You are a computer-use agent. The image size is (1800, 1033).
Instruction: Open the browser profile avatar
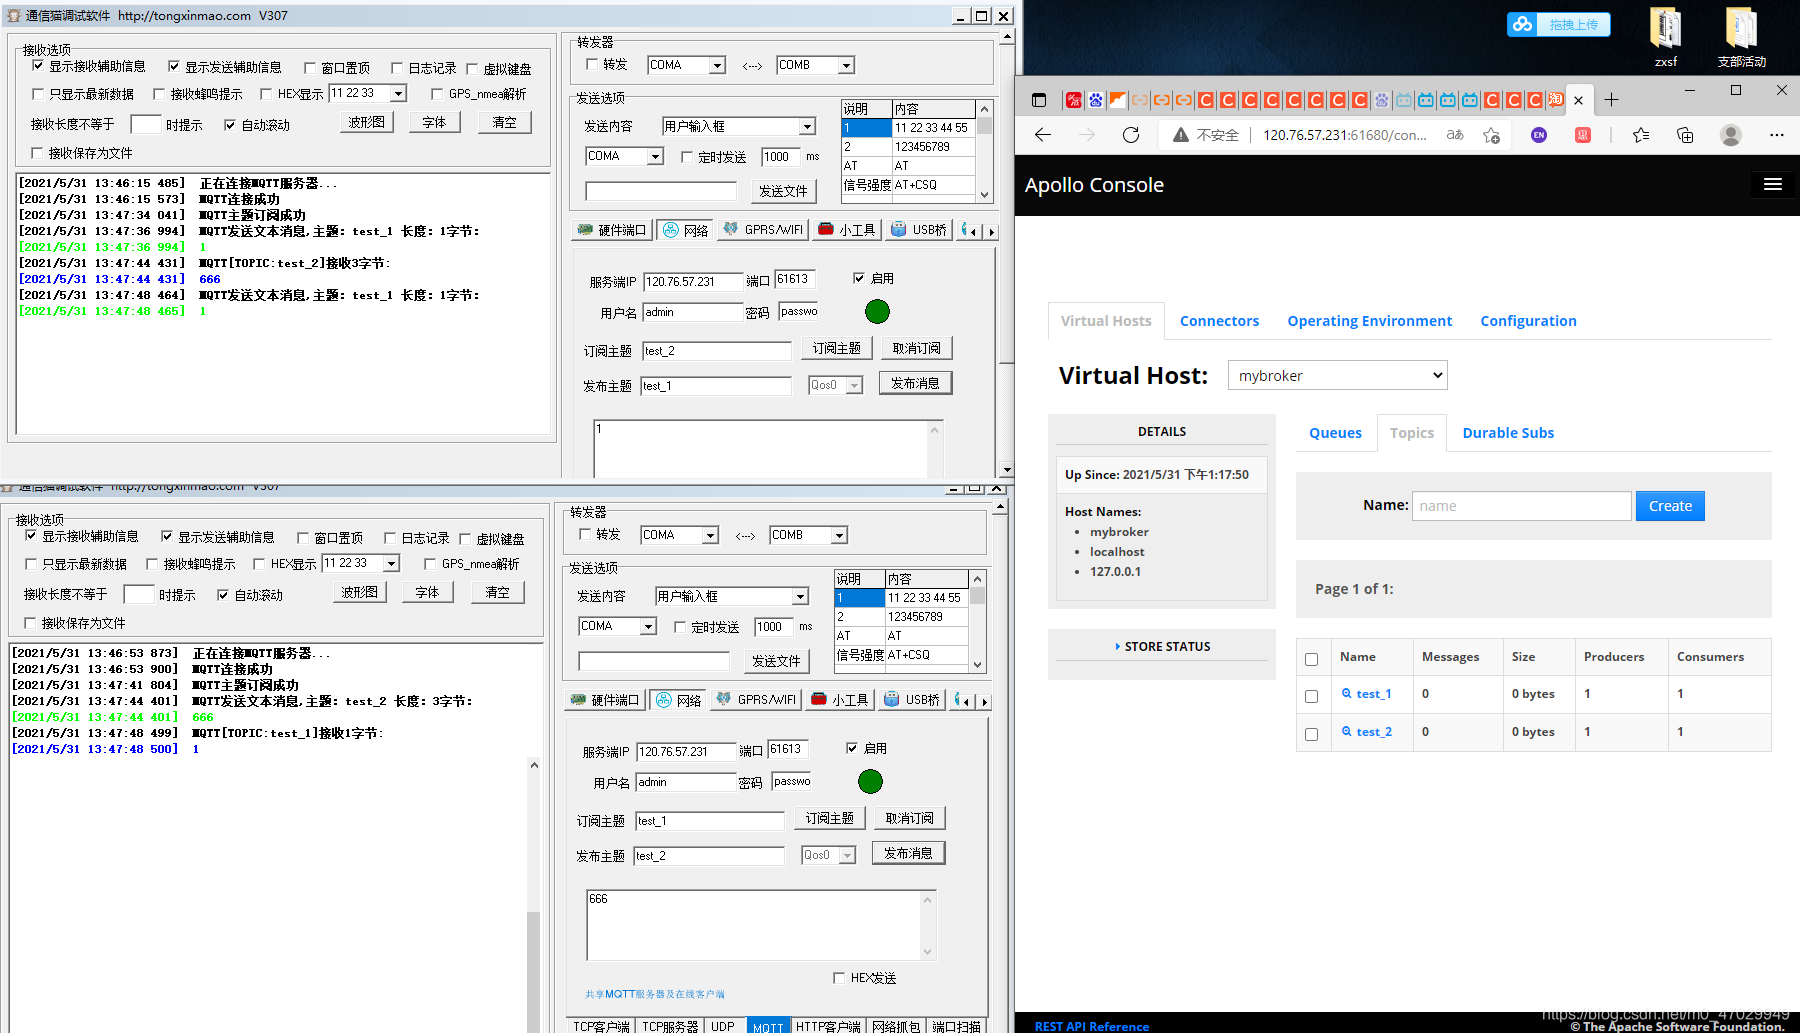coord(1731,135)
